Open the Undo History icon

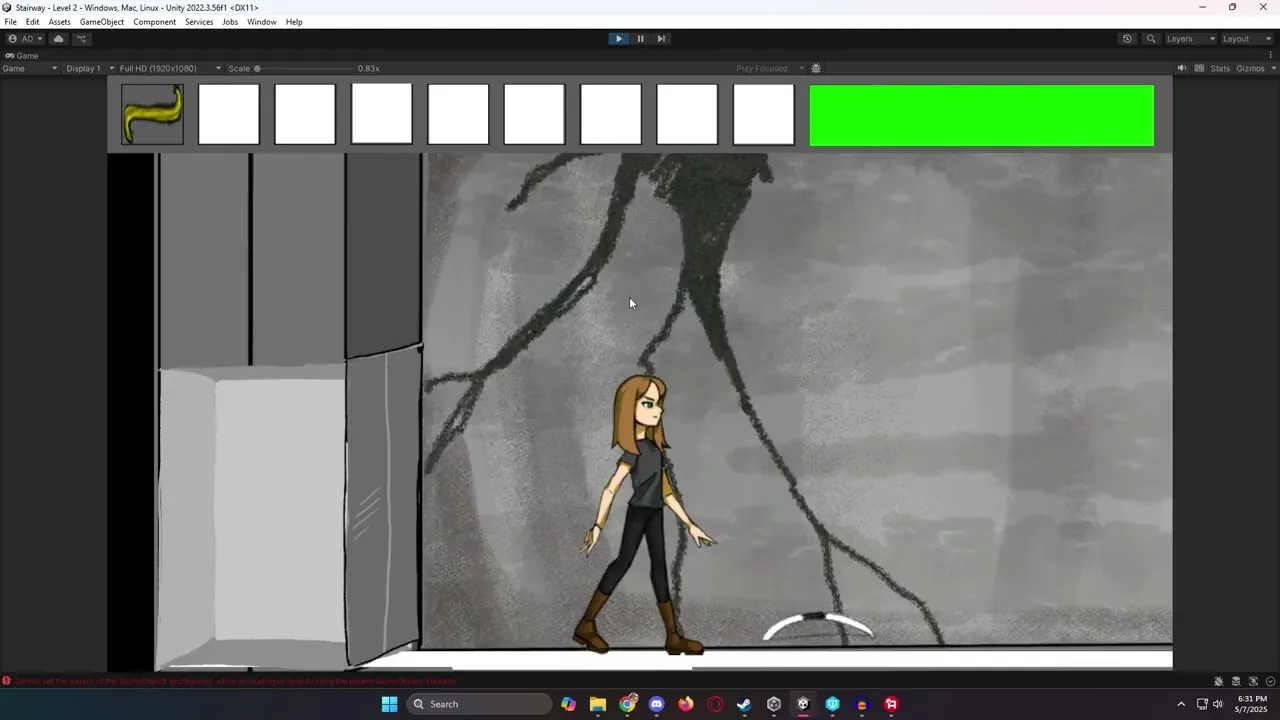(x=1127, y=39)
